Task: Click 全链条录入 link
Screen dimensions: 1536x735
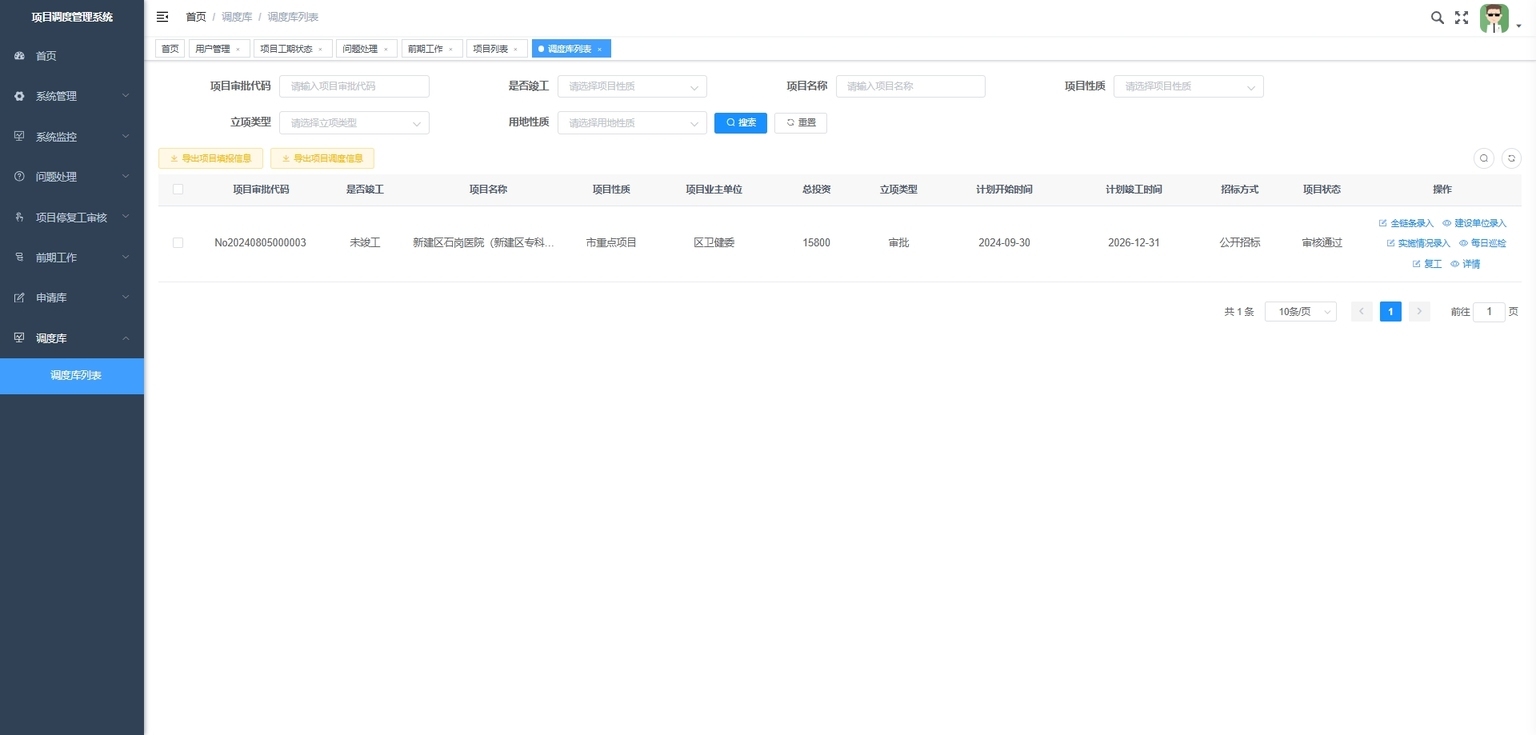Action: [1406, 223]
